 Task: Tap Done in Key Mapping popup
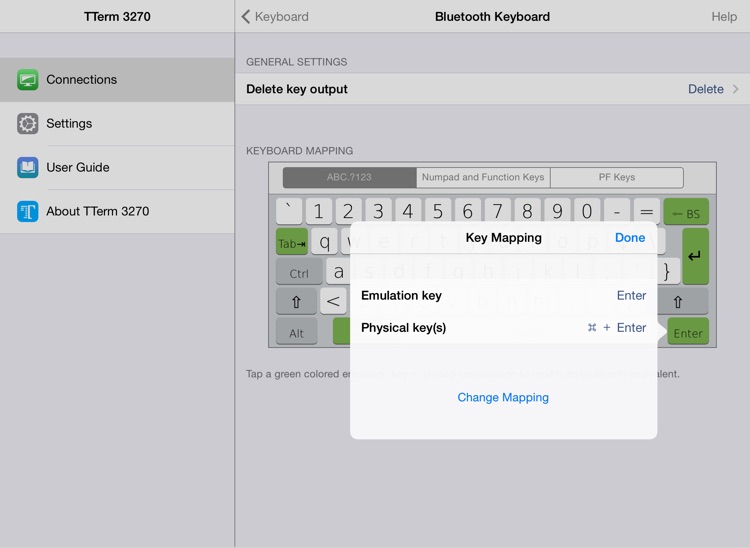630,238
